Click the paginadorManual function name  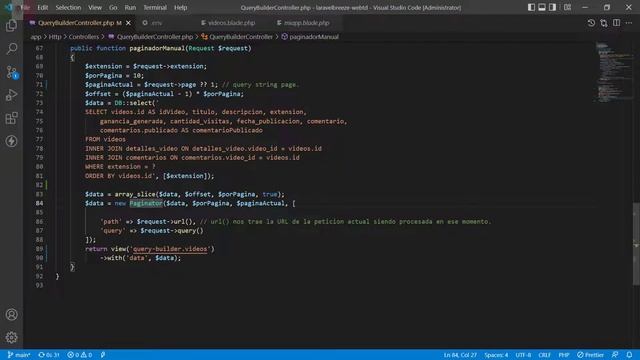(157, 48)
